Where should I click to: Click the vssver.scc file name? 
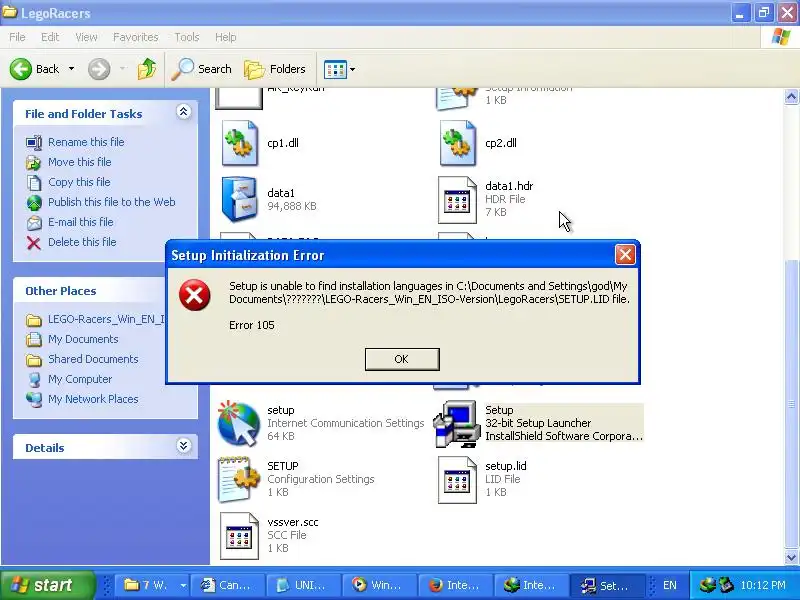click(293, 522)
